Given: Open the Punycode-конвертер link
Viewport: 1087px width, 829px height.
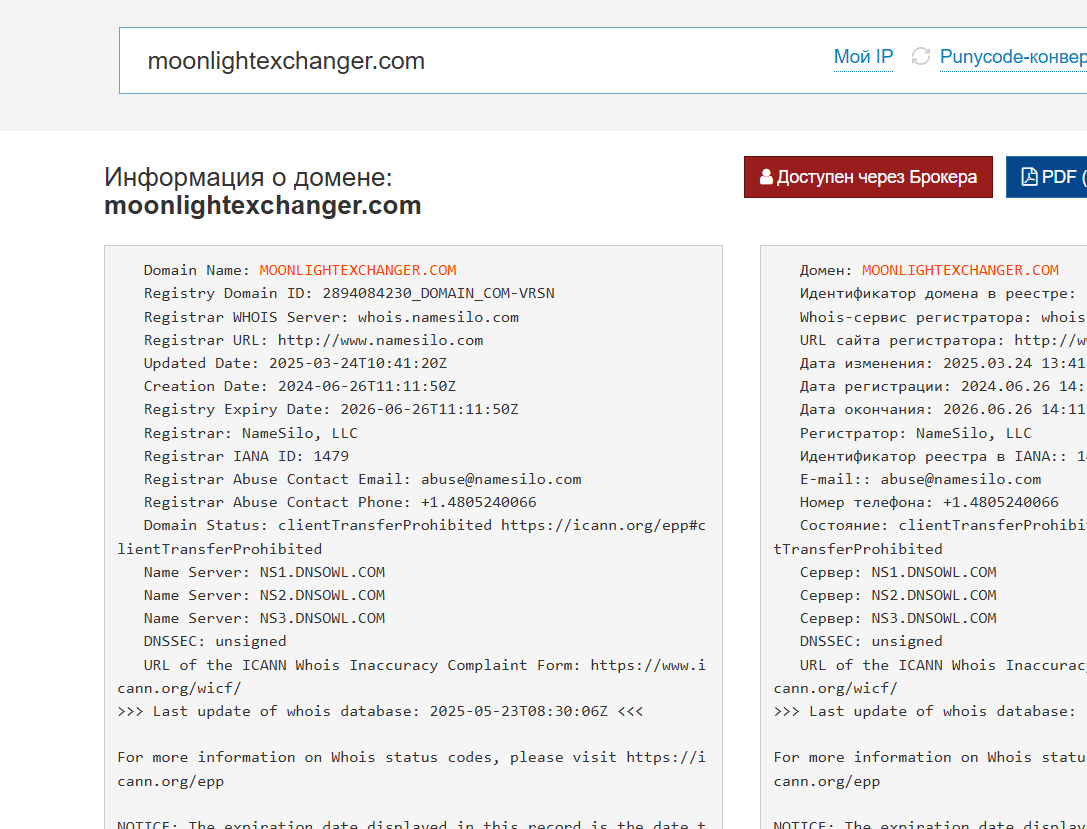Looking at the screenshot, I should click(x=1013, y=57).
